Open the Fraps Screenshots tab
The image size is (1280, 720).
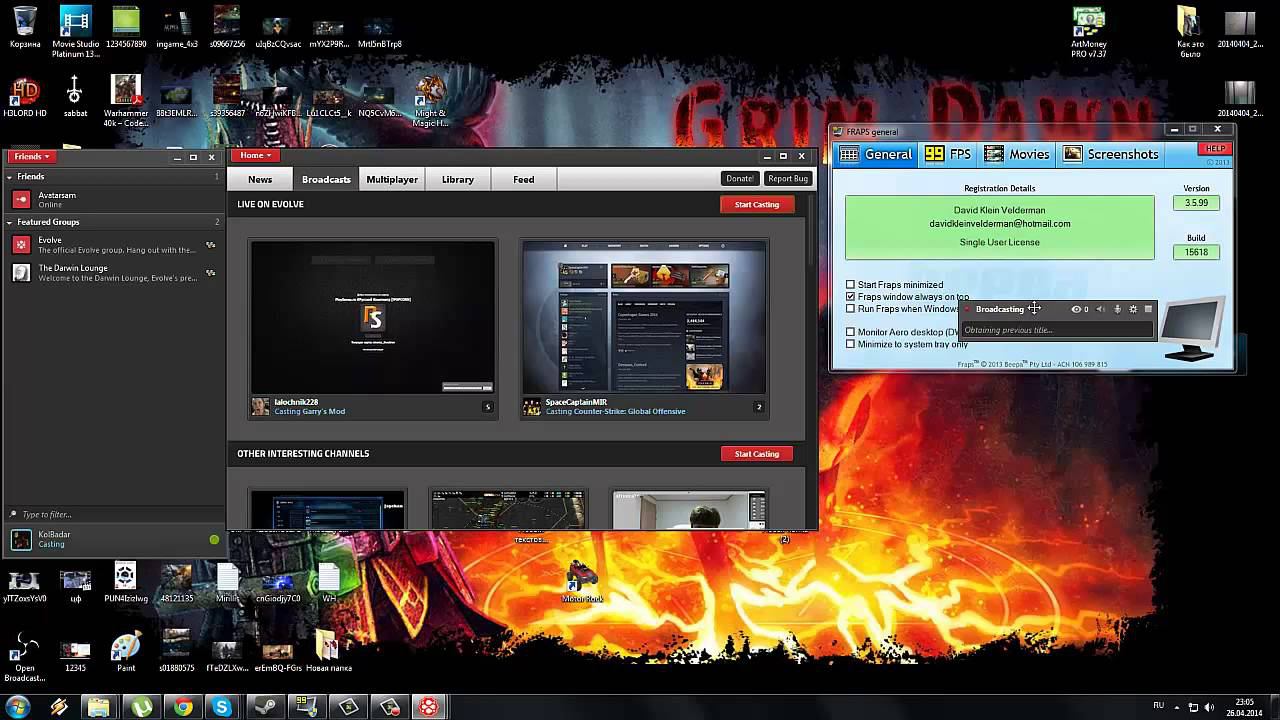[1110, 154]
